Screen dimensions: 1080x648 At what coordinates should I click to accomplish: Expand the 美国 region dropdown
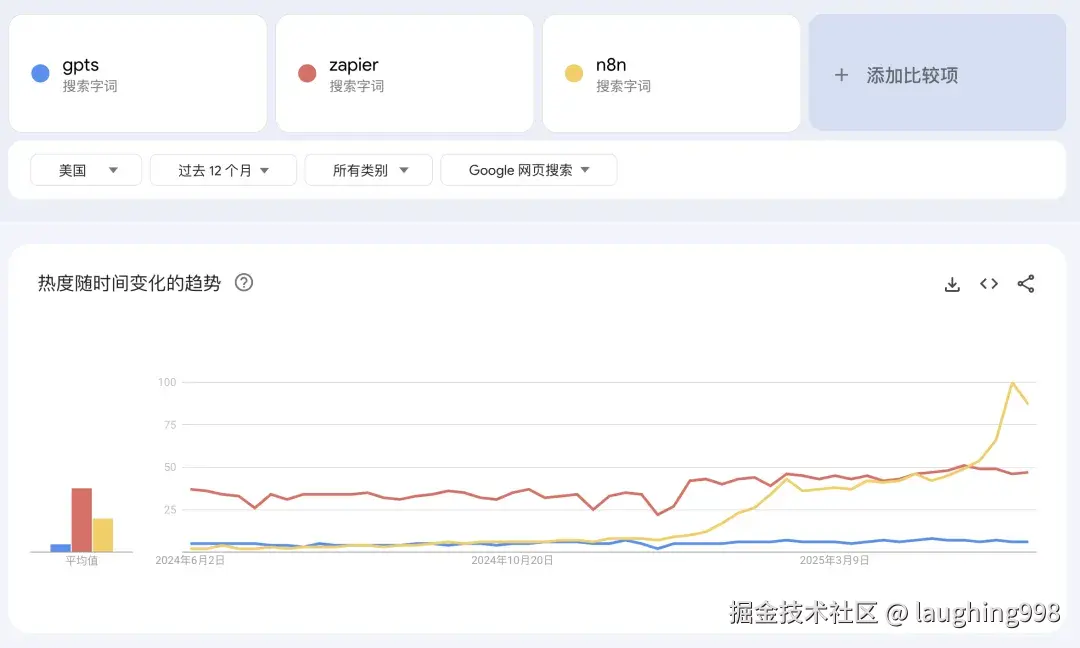pos(85,170)
